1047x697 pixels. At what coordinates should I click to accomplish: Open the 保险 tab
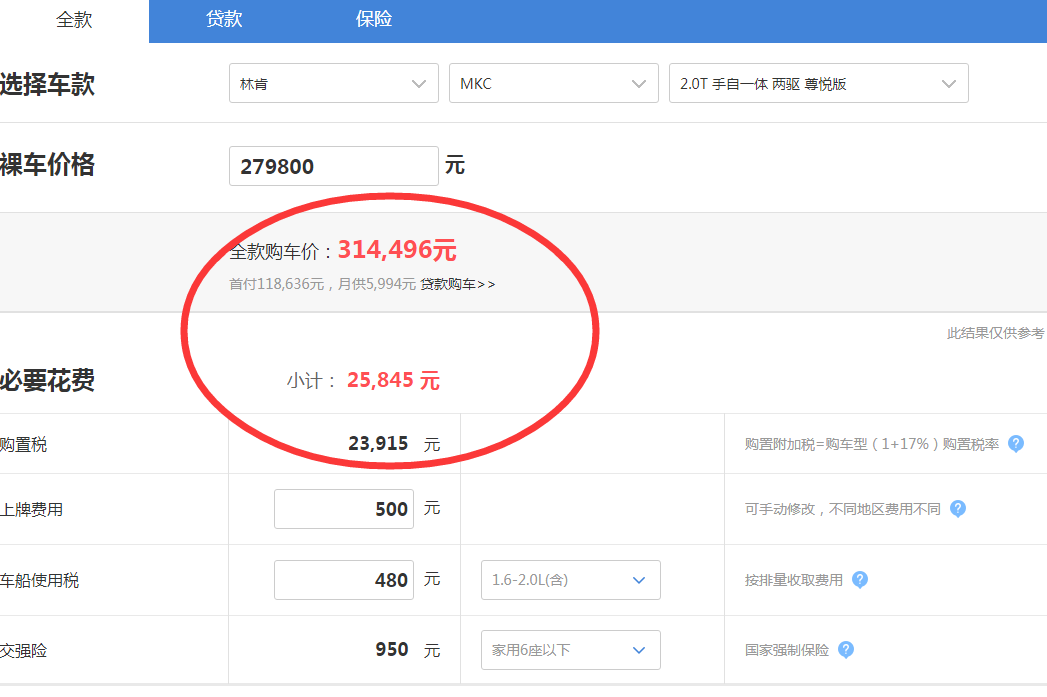pos(373,19)
